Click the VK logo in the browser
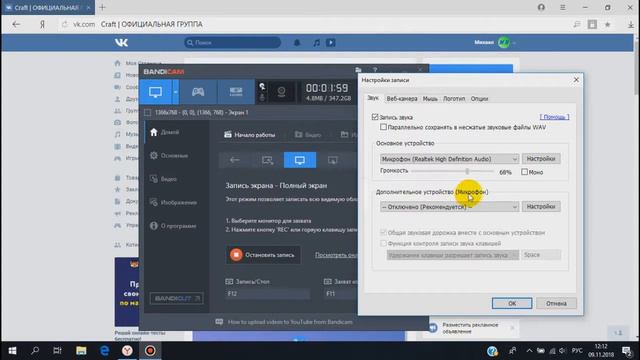 [x=121, y=42]
